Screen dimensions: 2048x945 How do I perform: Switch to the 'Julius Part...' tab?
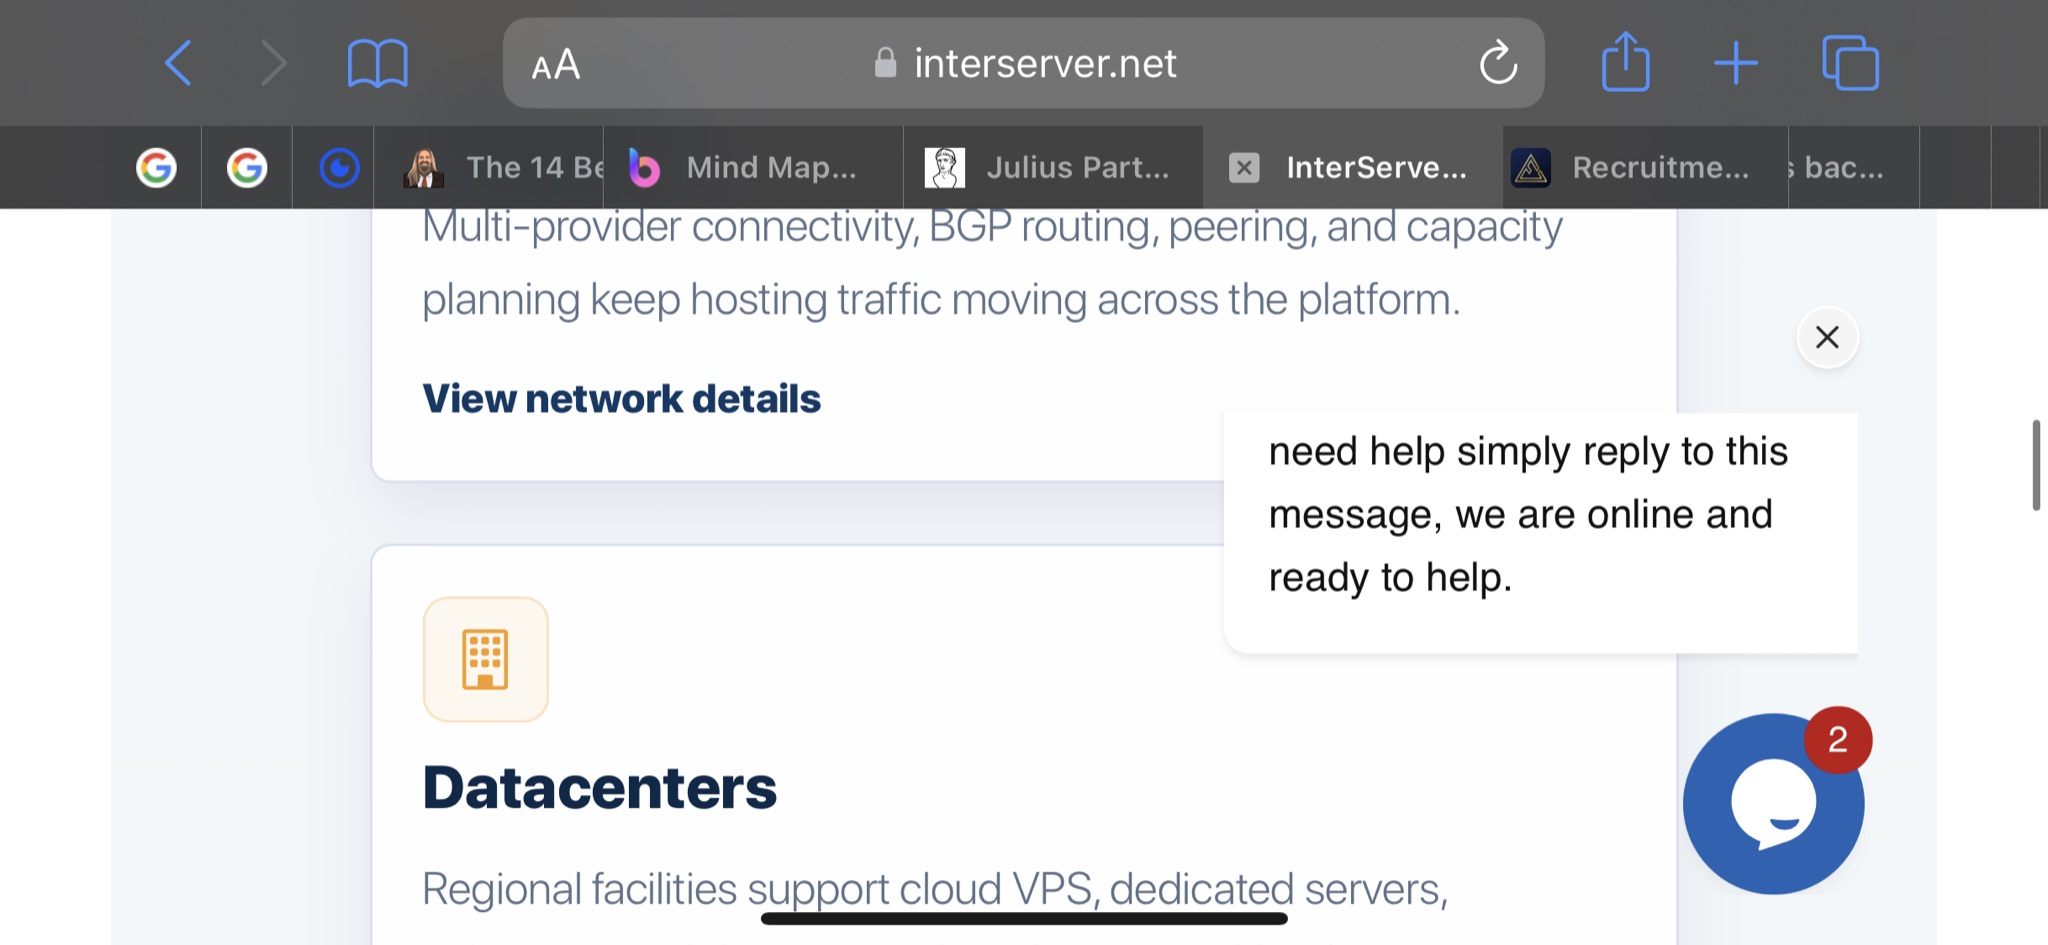tap(1053, 167)
